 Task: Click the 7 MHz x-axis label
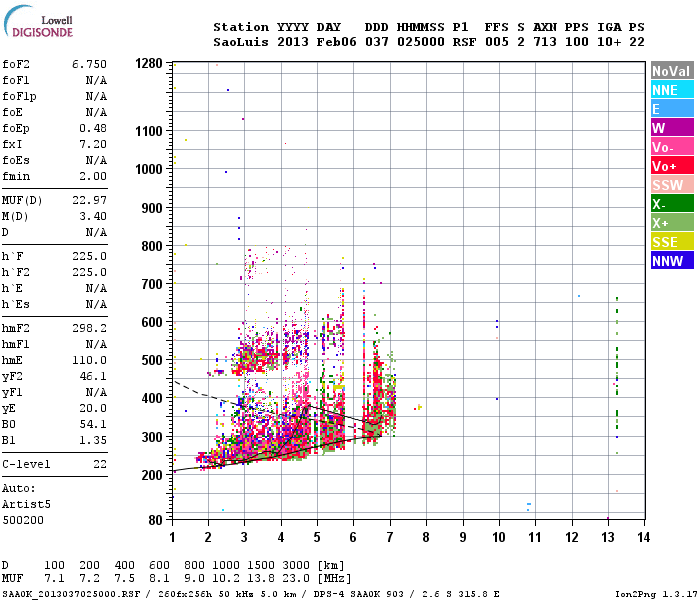390,537
